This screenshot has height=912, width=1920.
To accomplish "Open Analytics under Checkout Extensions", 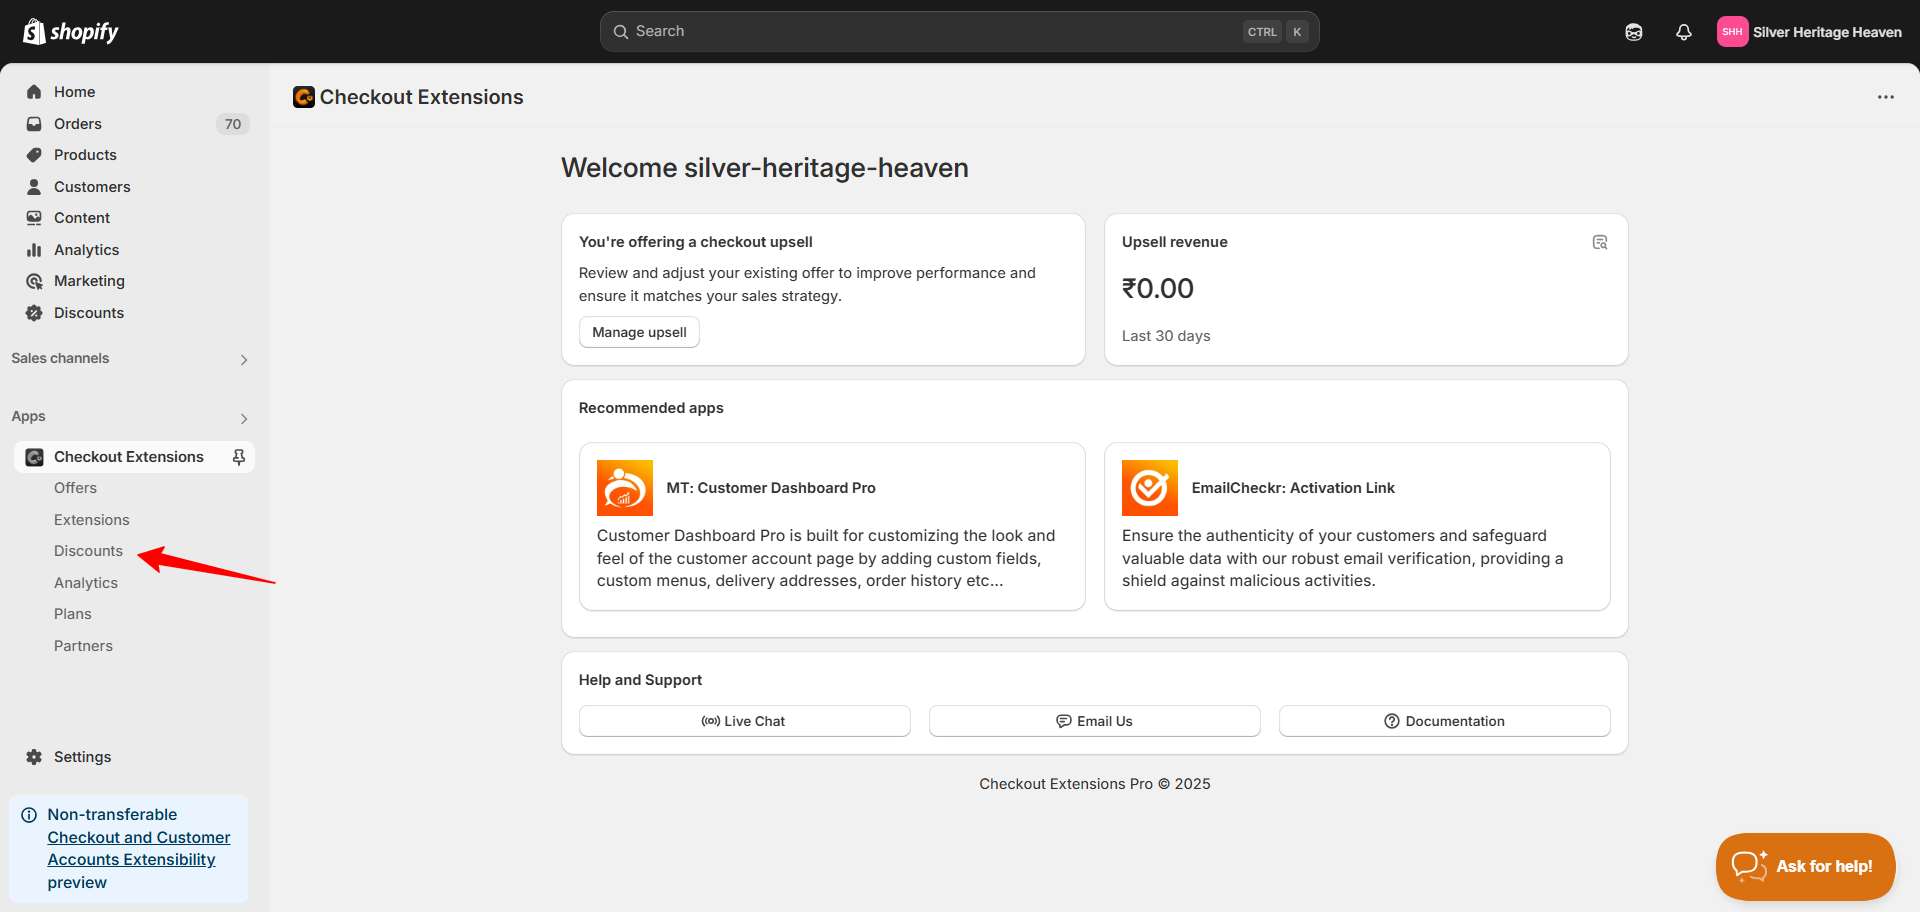I will 86,583.
